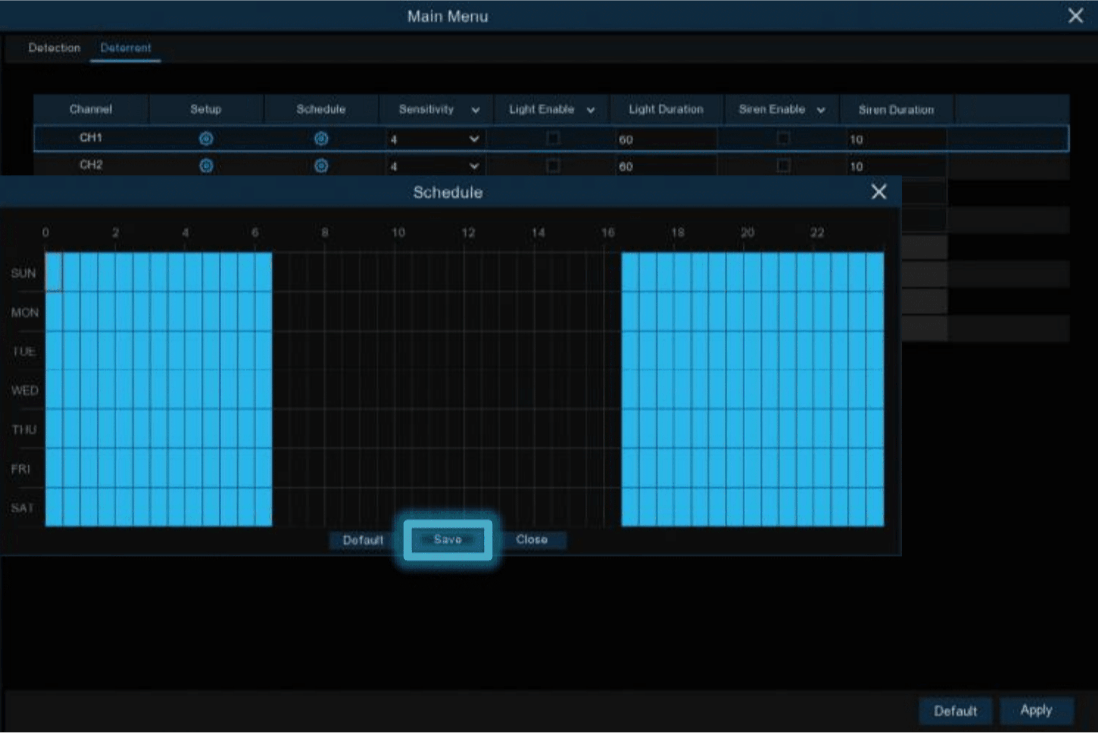Open the Sensitivity dropdown for CH1

[435, 139]
